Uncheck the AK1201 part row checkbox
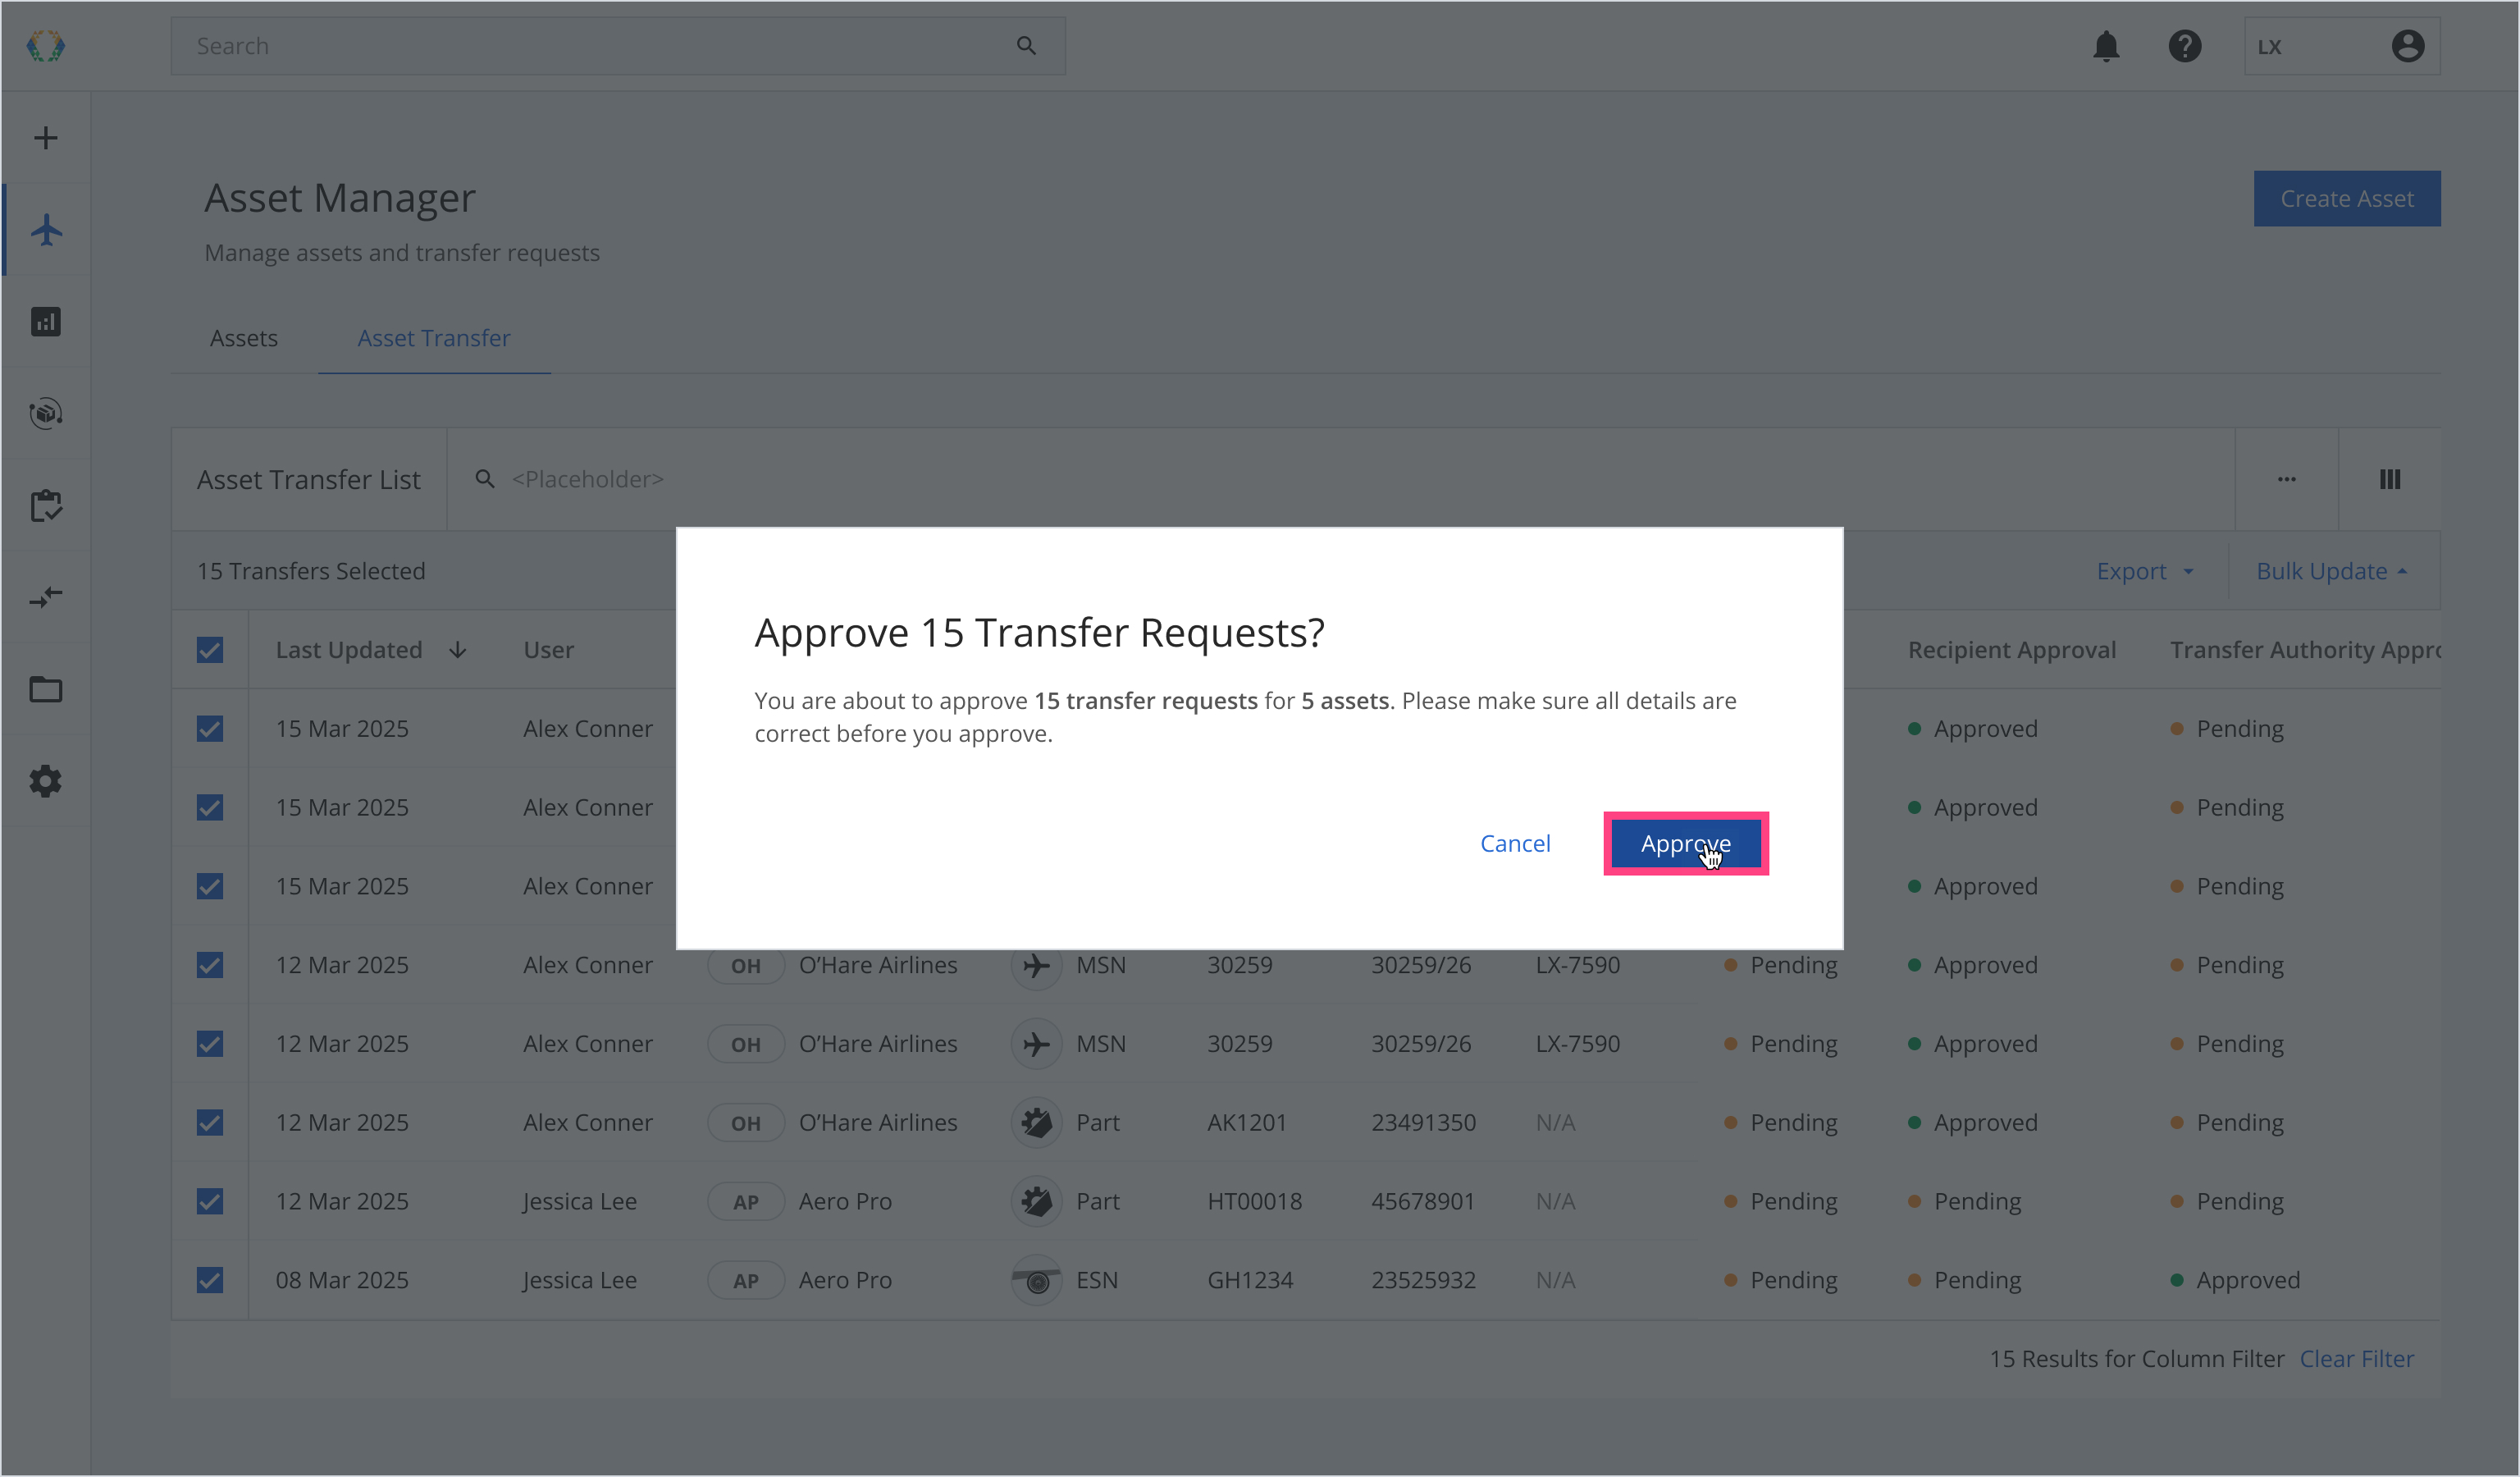This screenshot has width=2520, height=1477. [210, 1123]
